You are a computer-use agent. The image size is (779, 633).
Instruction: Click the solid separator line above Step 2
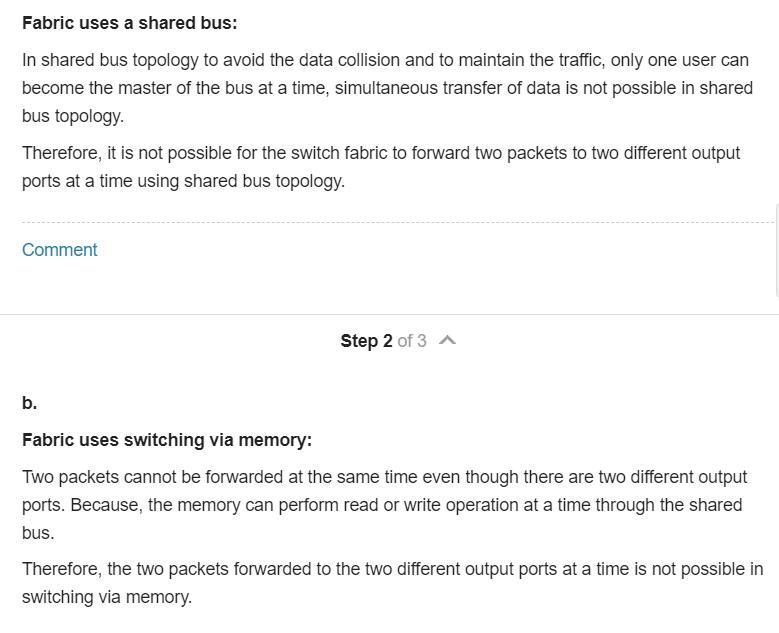coord(390,315)
